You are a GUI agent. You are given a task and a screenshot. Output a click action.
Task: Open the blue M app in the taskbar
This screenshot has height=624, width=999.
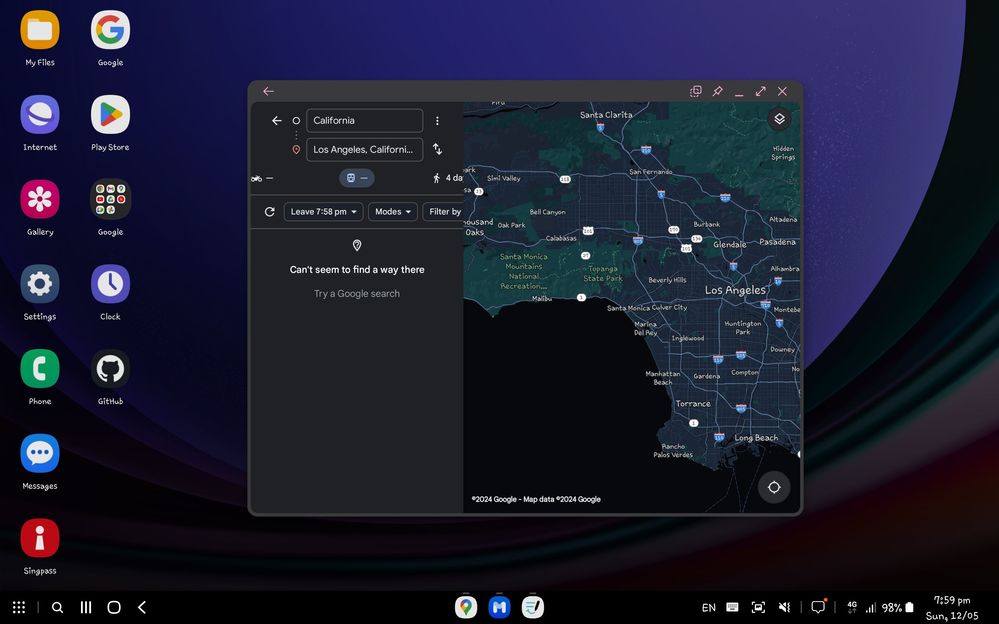click(x=500, y=607)
